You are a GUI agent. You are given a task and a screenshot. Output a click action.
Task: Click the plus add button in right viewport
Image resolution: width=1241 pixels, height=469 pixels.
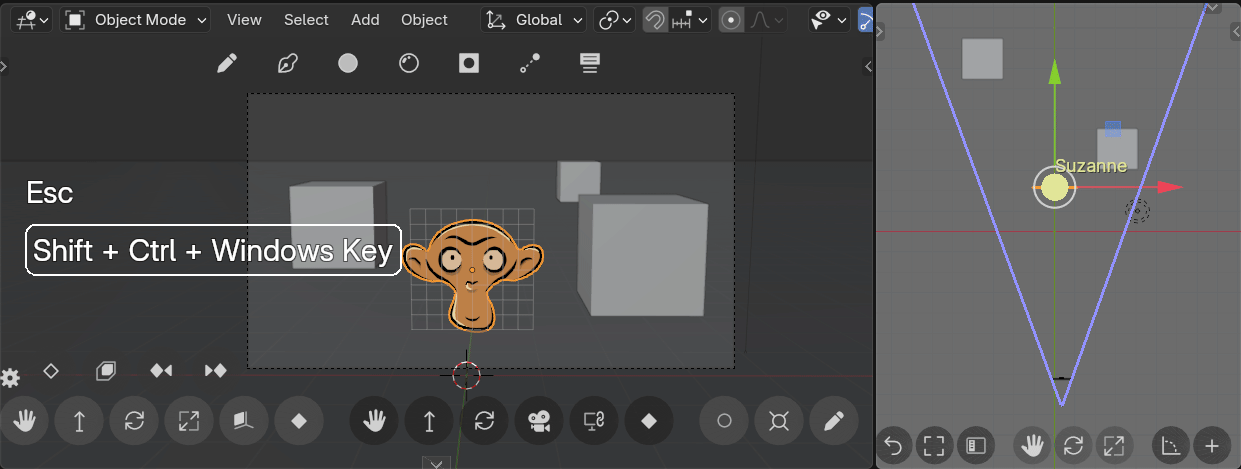coord(1212,445)
